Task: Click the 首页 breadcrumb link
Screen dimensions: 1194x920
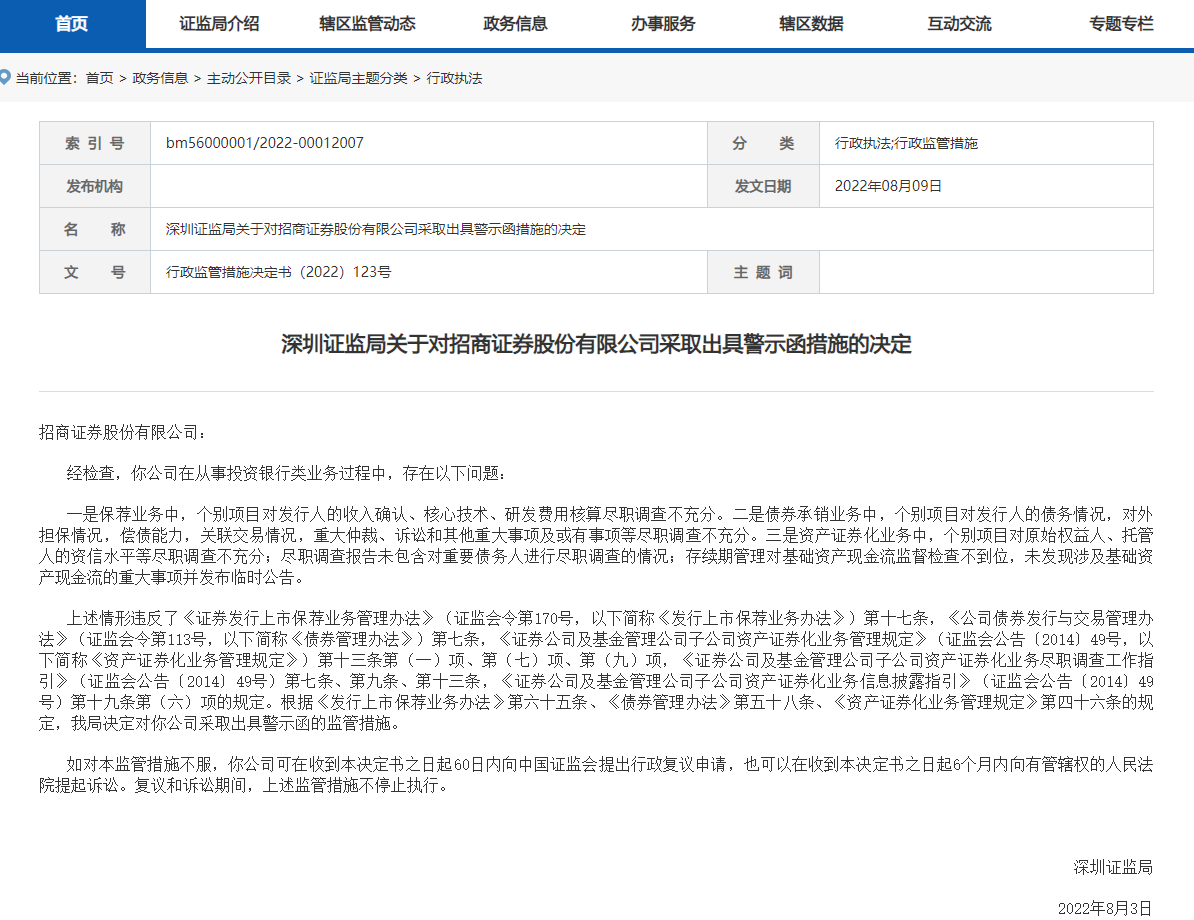Action: tap(99, 78)
